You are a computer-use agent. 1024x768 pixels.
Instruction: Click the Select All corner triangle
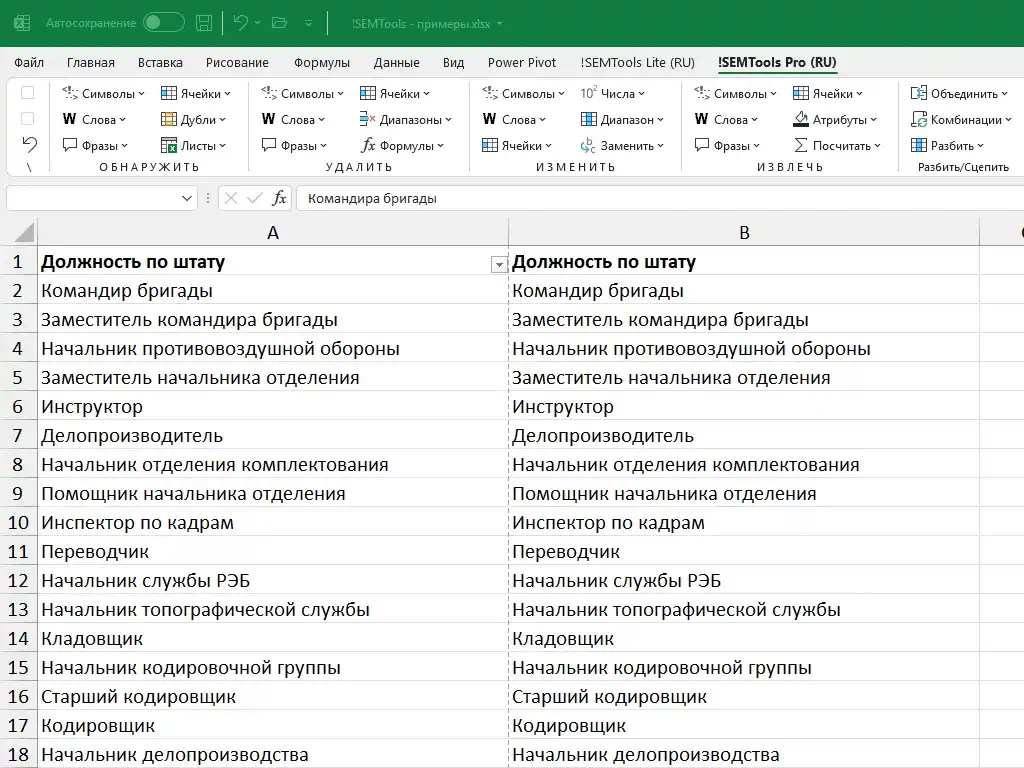click(x=24, y=232)
